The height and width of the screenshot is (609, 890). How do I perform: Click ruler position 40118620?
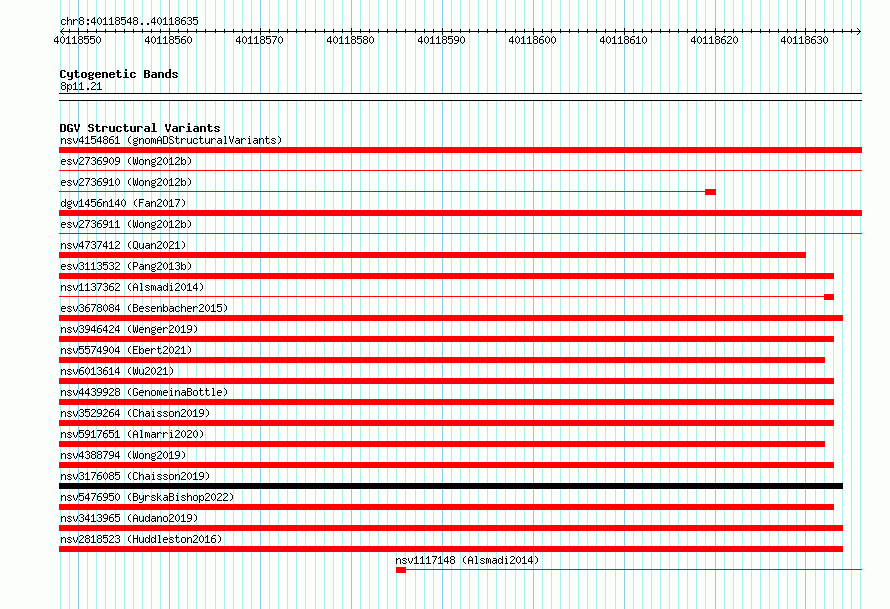(714, 40)
